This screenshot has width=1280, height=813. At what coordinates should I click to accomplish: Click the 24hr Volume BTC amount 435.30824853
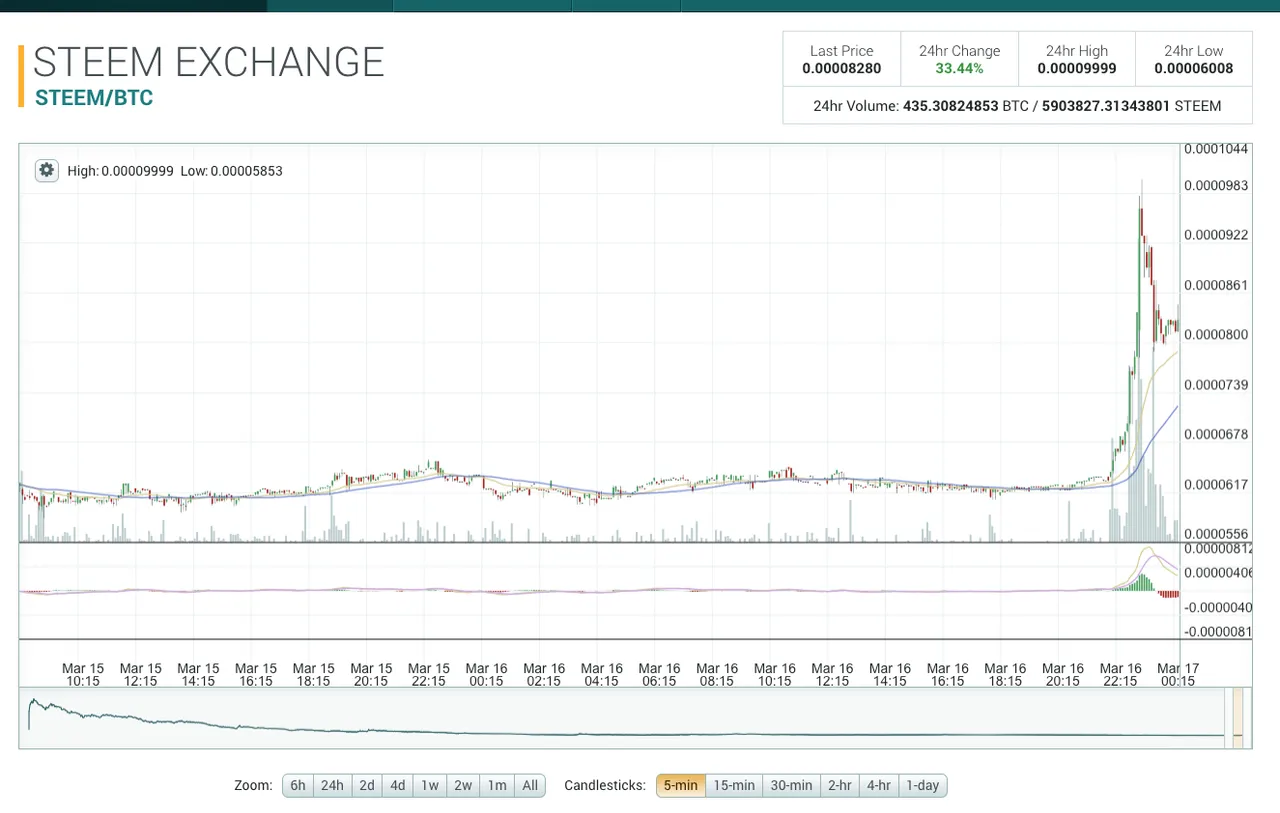[x=950, y=105]
